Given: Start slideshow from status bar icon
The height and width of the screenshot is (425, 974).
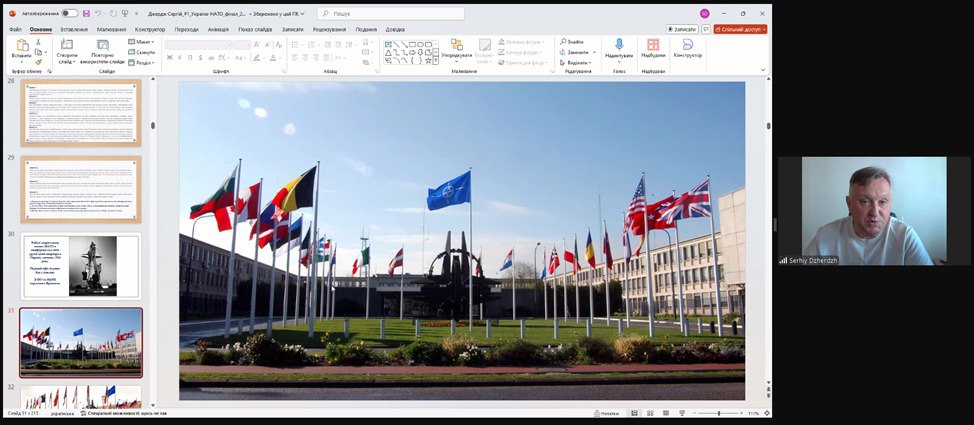Looking at the screenshot, I should 681,413.
